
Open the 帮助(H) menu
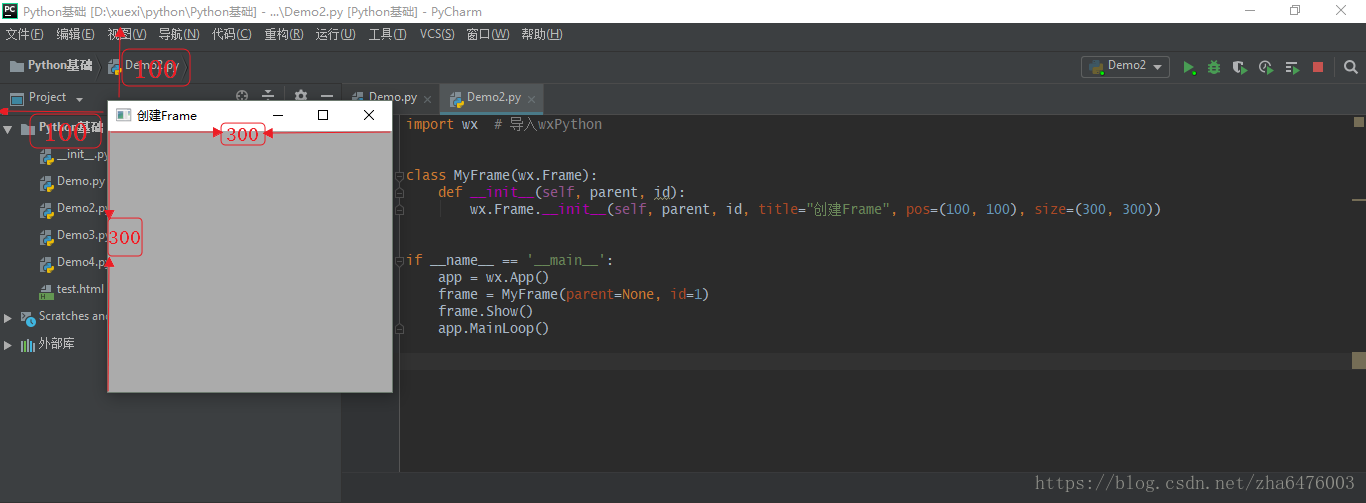541,35
